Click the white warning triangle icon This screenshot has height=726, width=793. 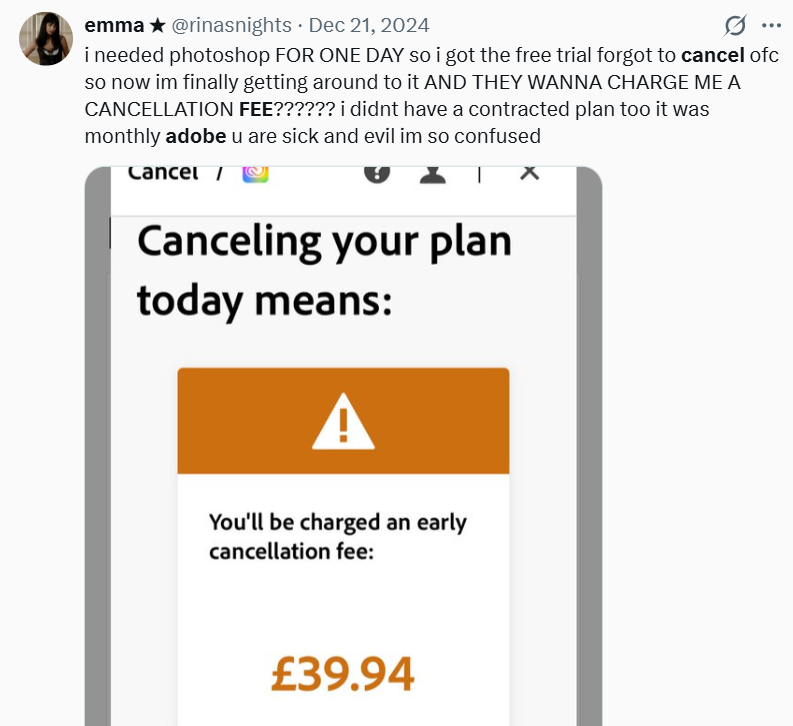(x=343, y=421)
